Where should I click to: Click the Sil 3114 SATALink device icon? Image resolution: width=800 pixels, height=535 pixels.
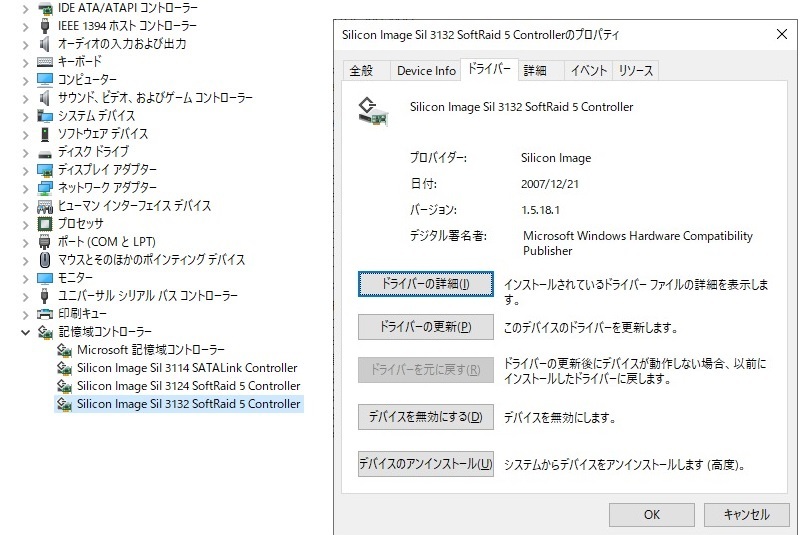tap(64, 368)
